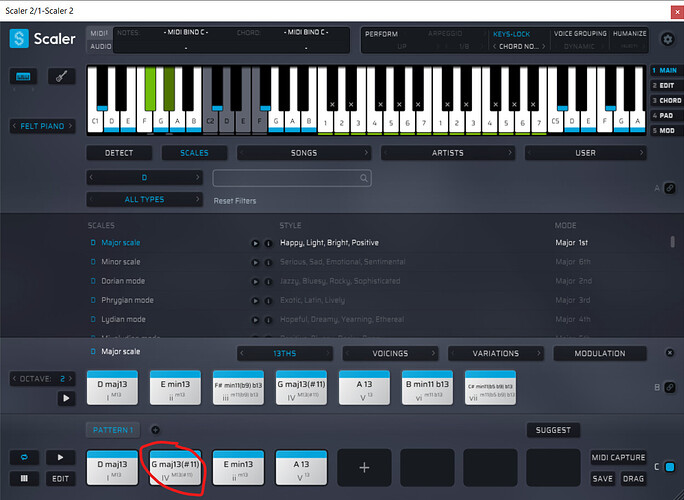The height and width of the screenshot is (500, 684).
Task: Show info for D Phrygian mode
Action: point(268,301)
